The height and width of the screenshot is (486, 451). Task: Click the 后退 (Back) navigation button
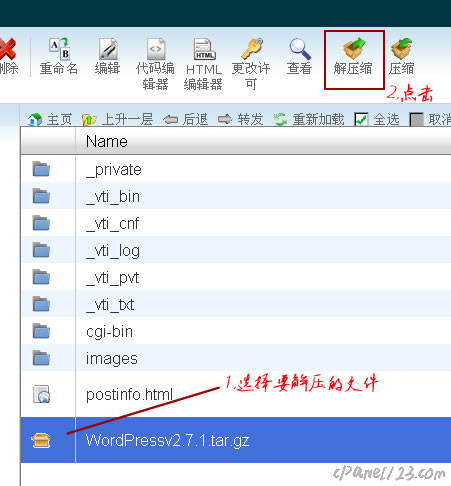click(x=186, y=119)
